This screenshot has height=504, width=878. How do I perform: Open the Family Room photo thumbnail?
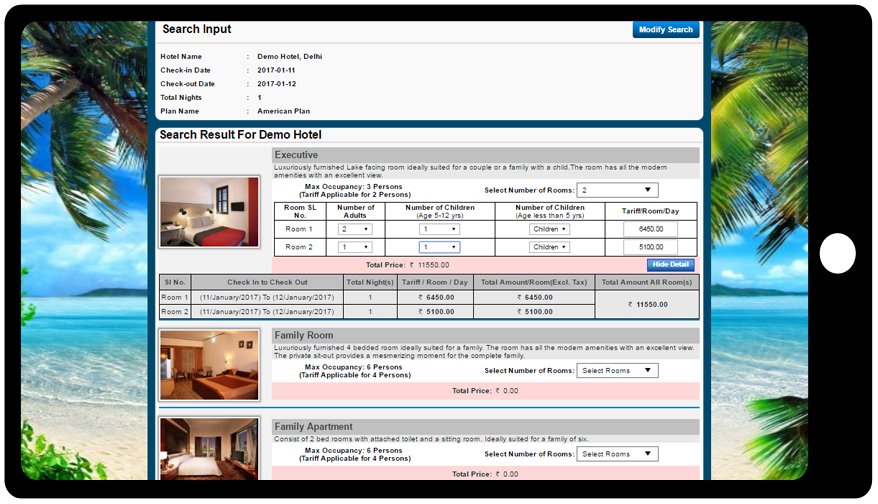209,365
